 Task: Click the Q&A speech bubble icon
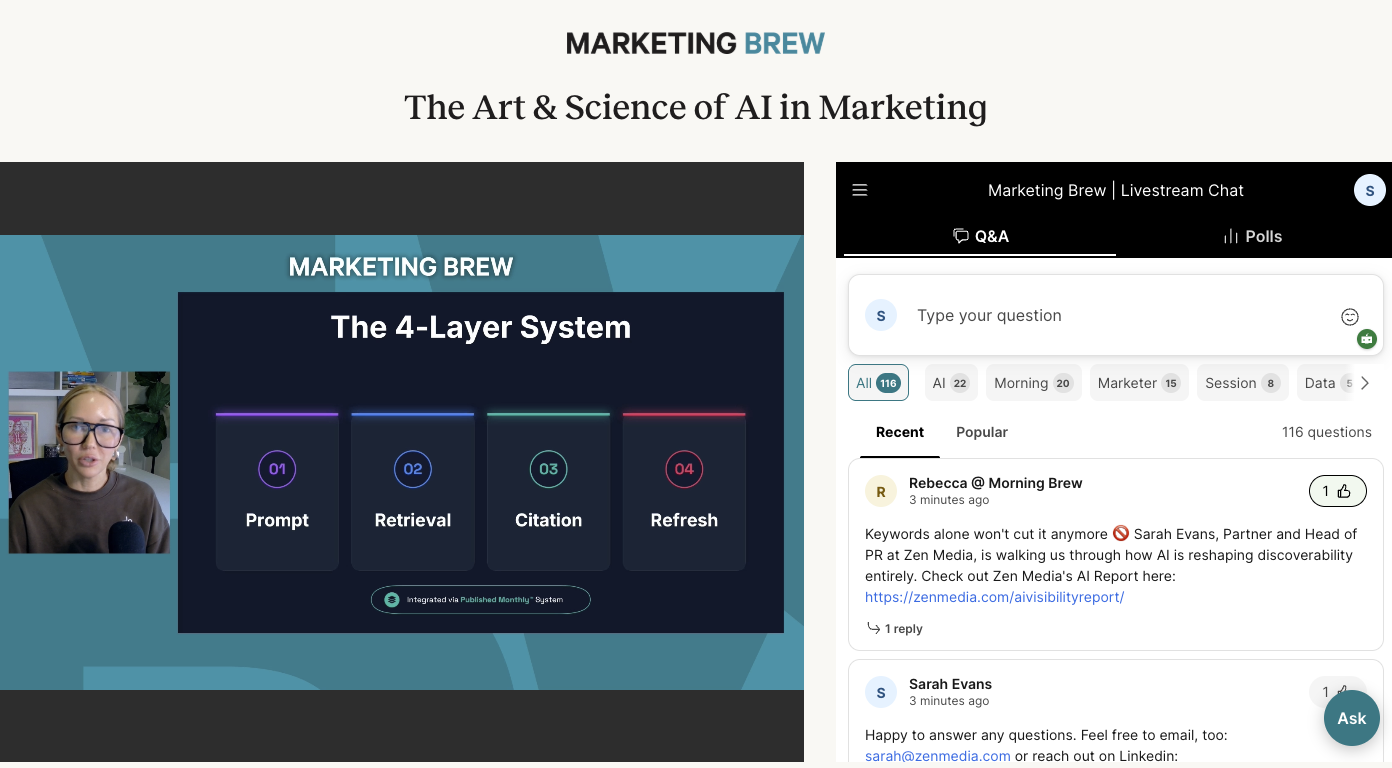[961, 236]
